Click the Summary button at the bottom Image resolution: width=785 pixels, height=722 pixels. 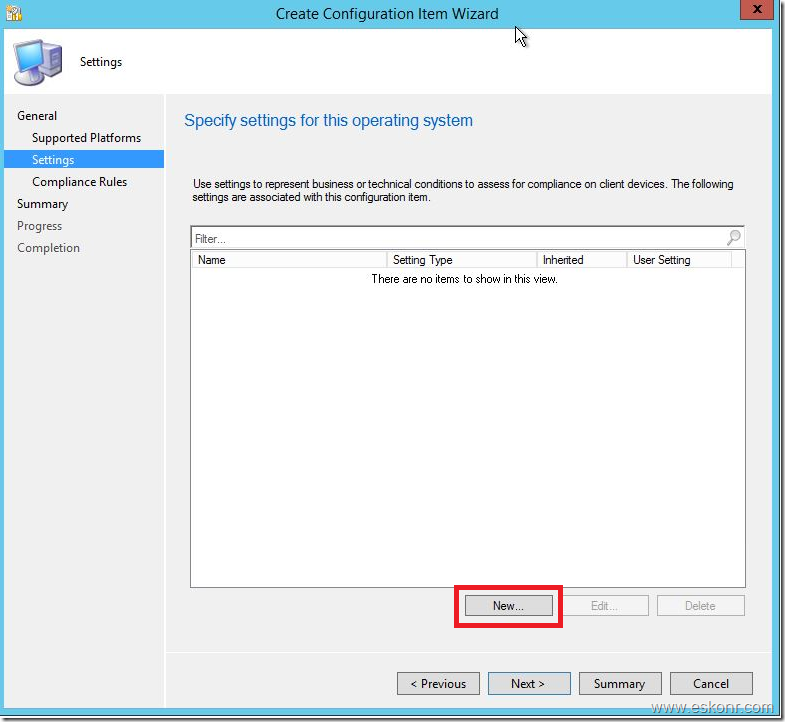(x=620, y=683)
